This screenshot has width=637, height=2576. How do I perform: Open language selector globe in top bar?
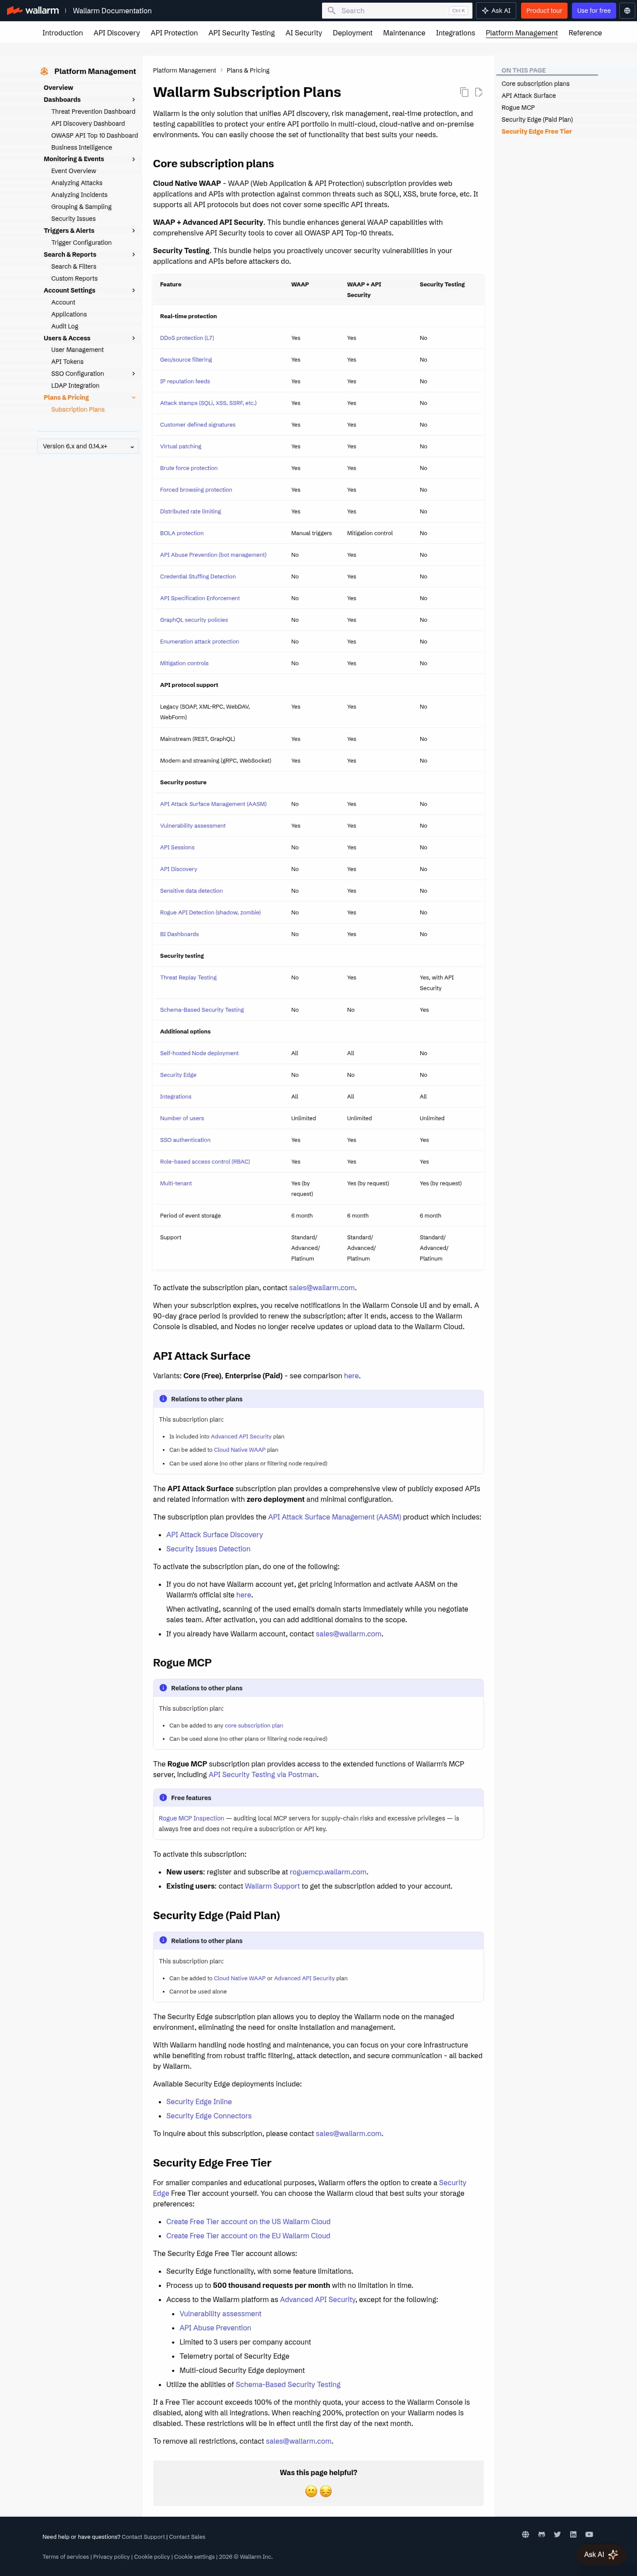coord(627,11)
